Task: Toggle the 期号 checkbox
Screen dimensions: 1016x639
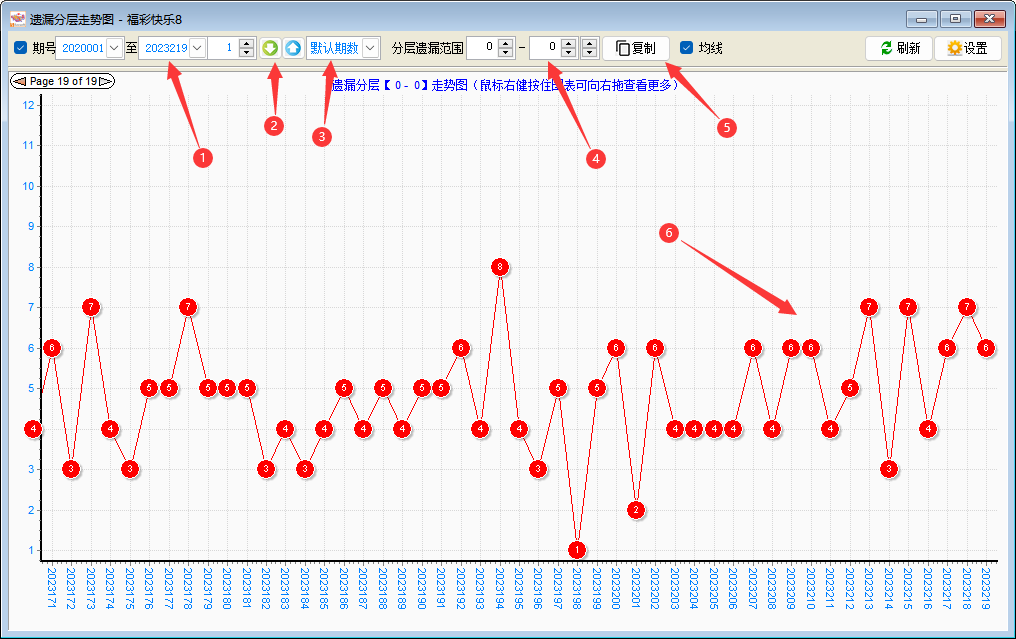Action: pos(21,48)
